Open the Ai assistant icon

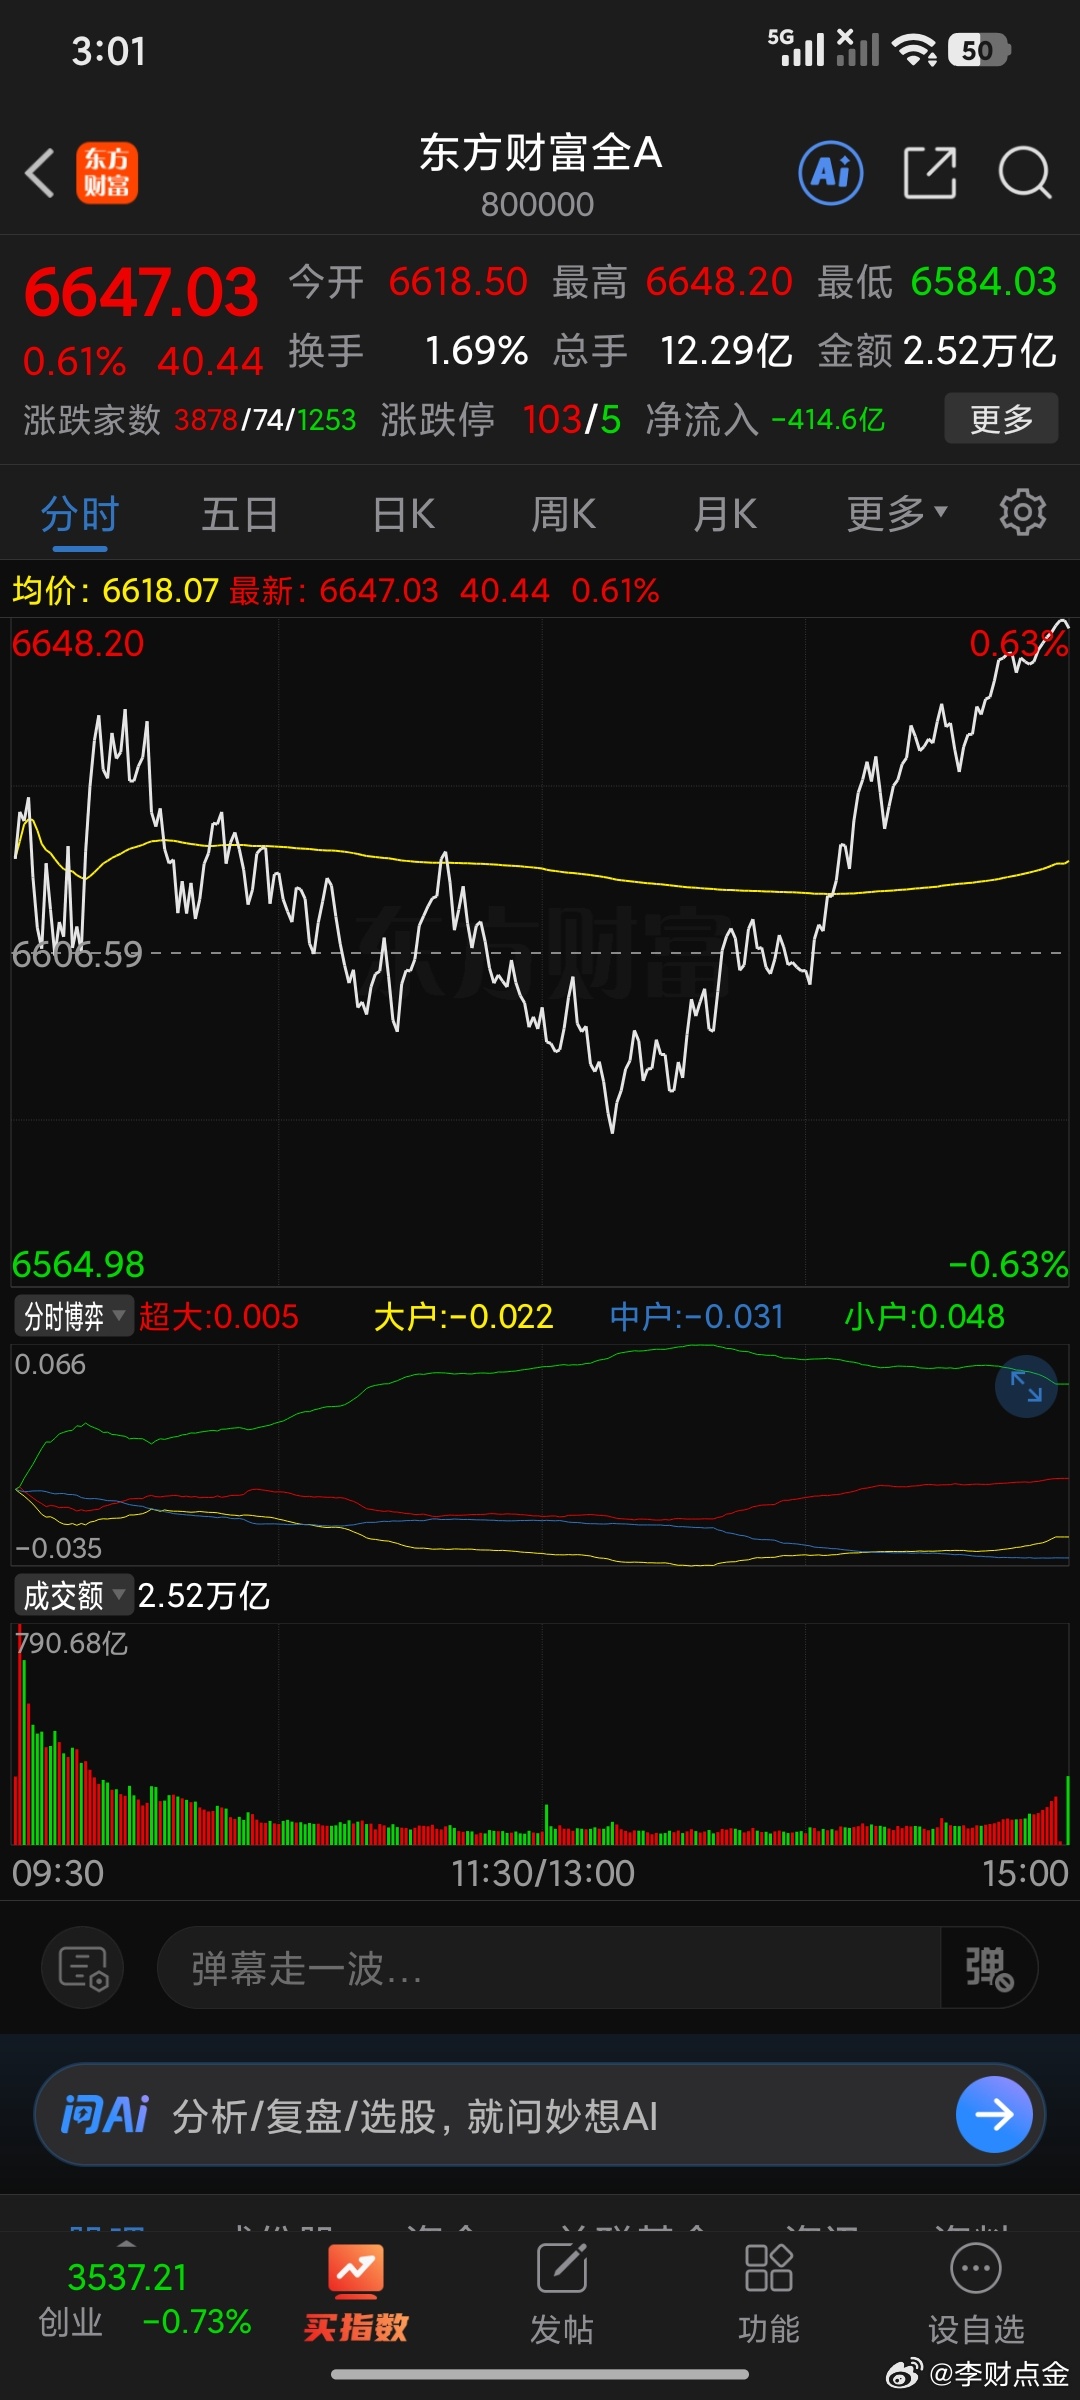pyautogui.click(x=831, y=173)
